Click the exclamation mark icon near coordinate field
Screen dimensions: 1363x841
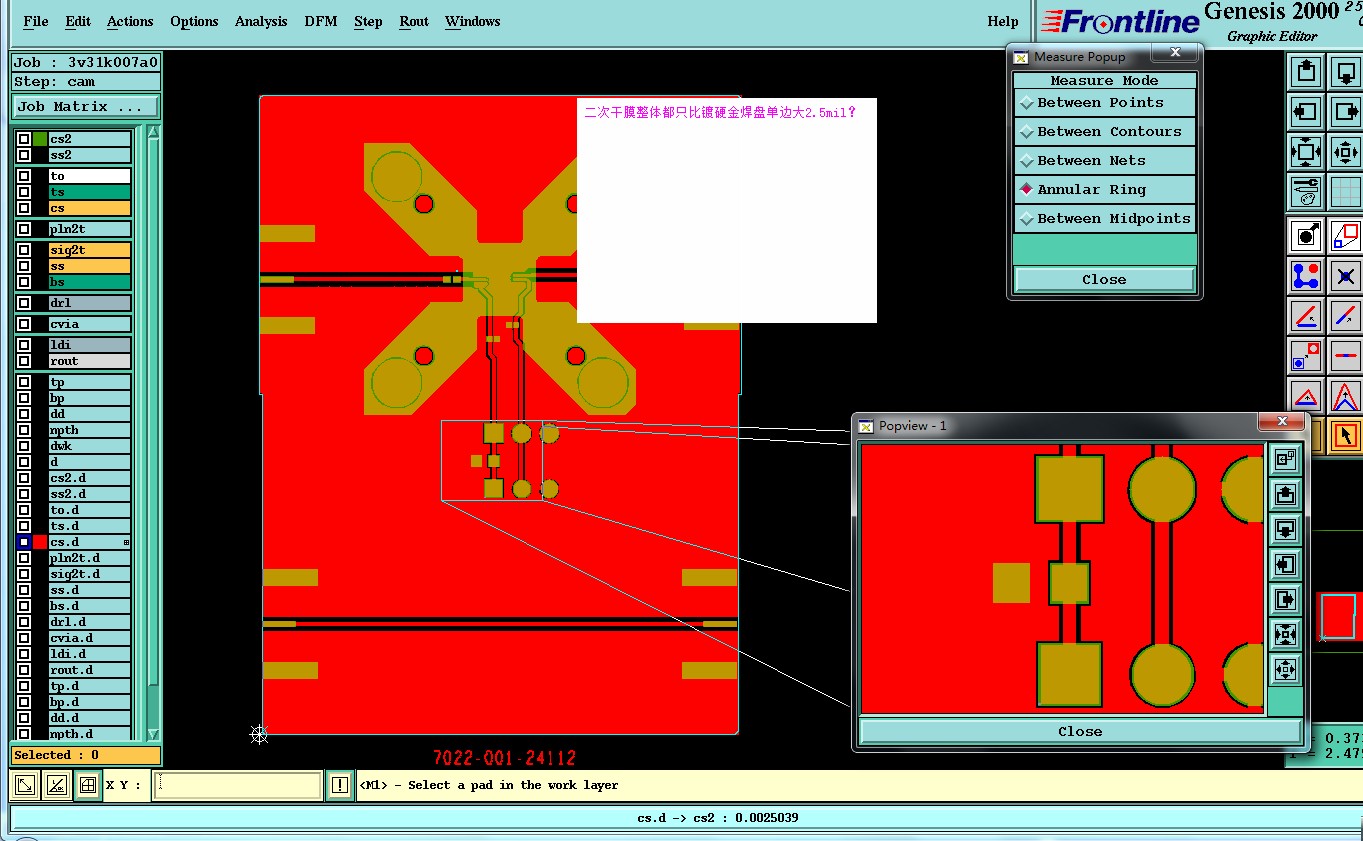340,785
